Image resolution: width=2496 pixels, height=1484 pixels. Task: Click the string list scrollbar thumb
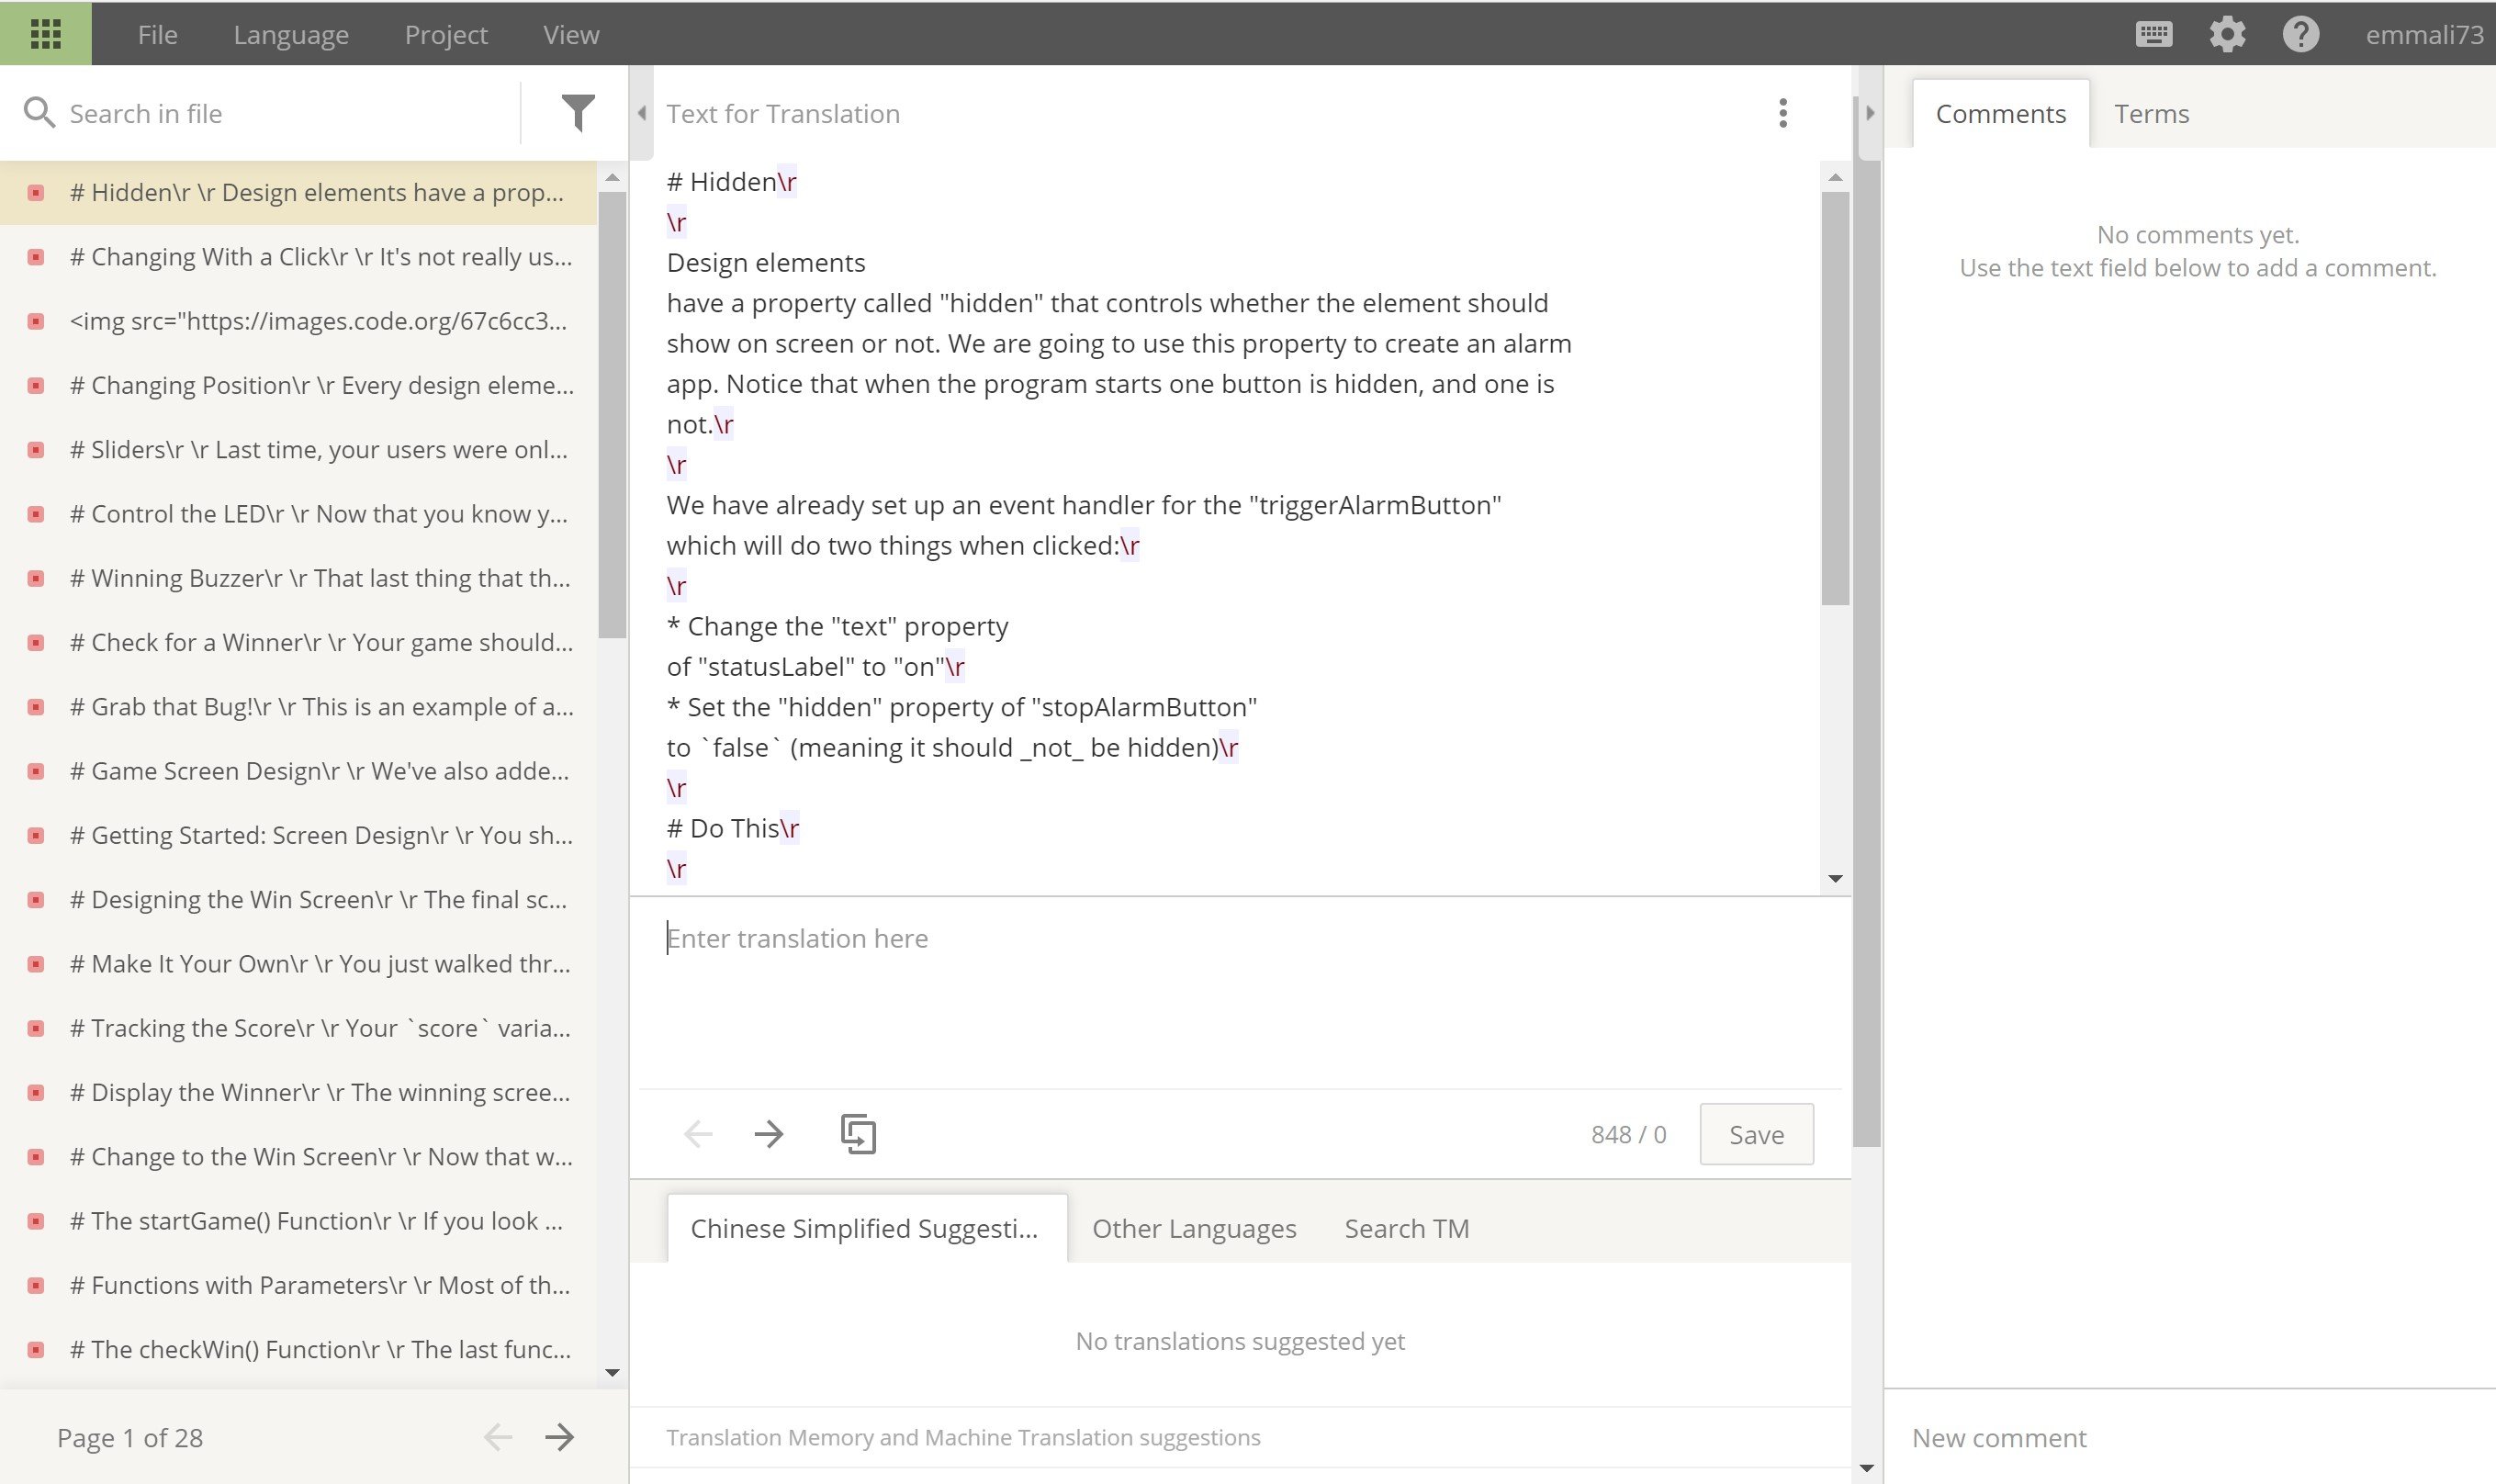(x=612, y=414)
